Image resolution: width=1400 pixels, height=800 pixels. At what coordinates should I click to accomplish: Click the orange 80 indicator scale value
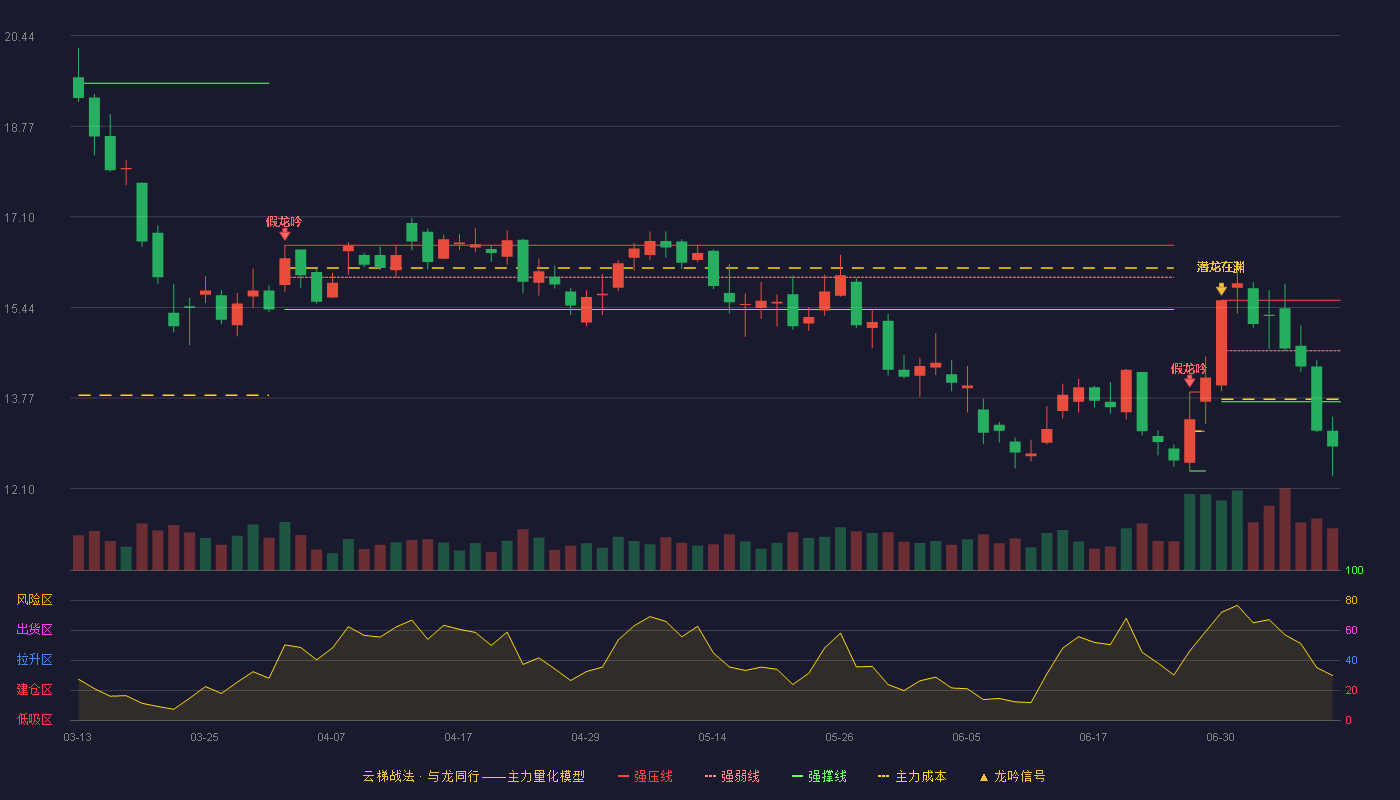click(x=1351, y=600)
